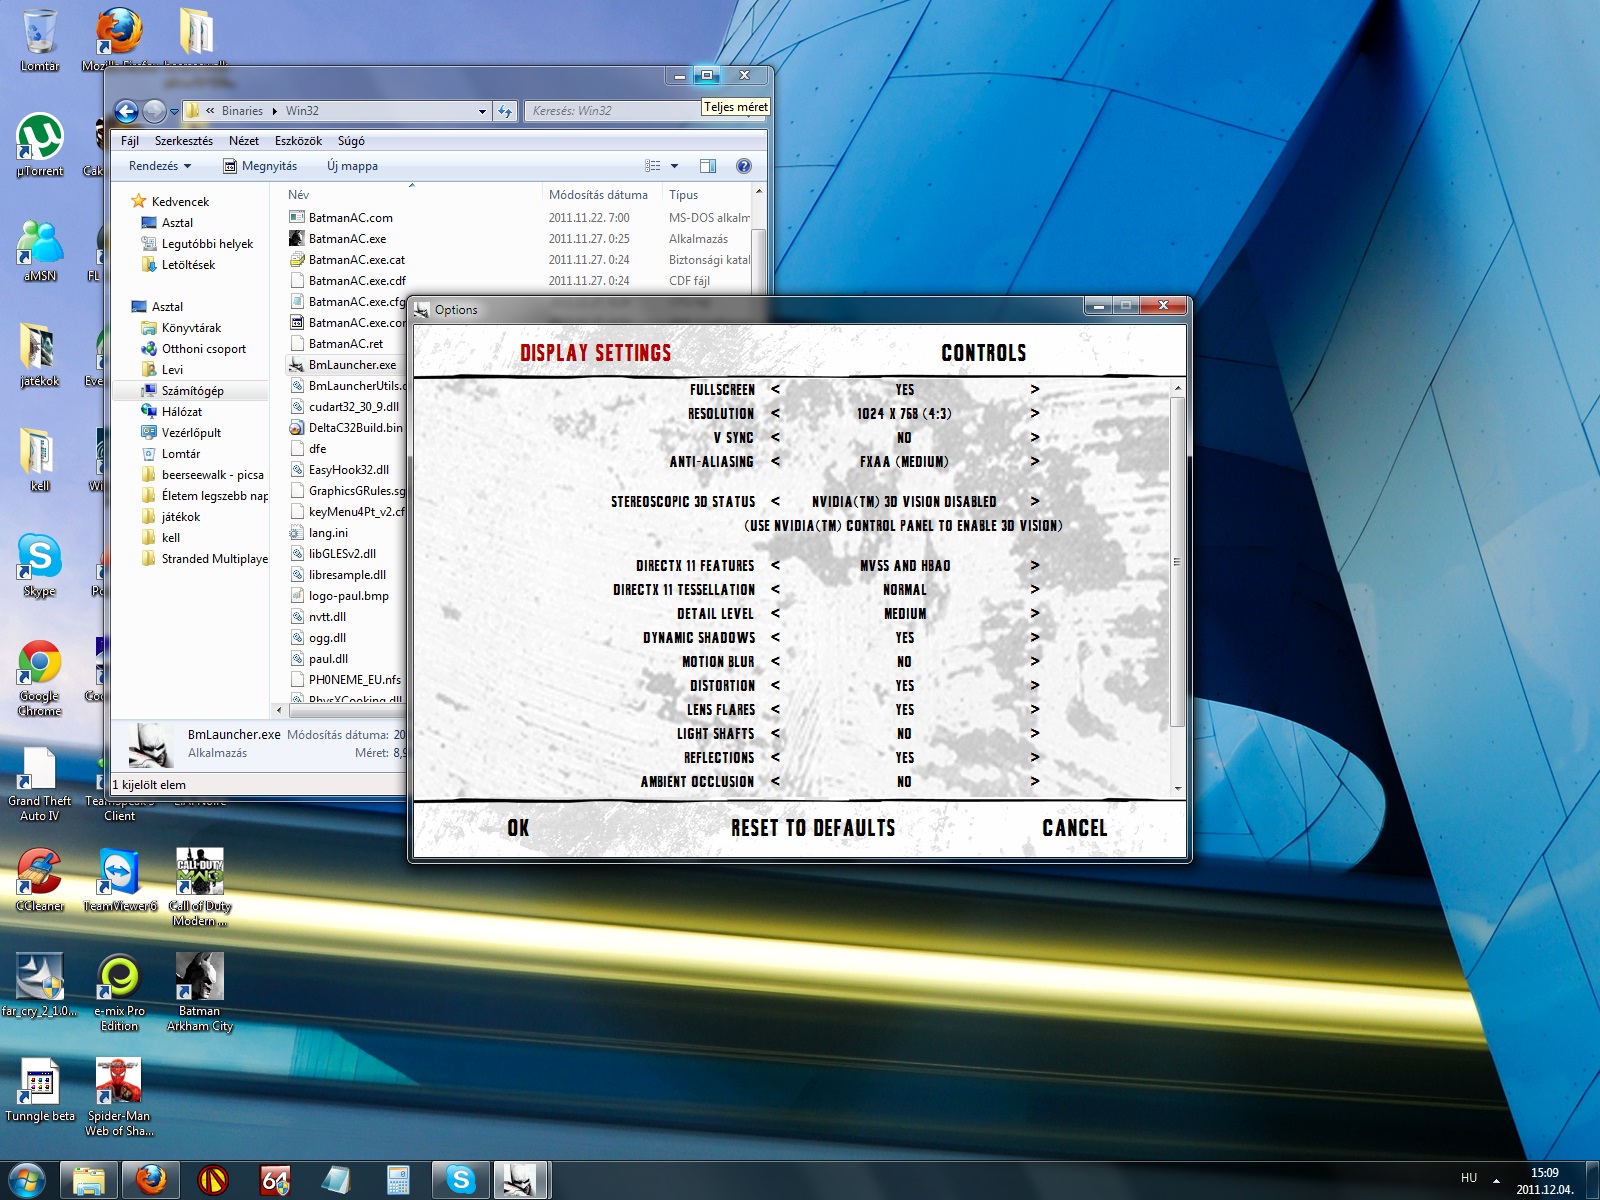Raise Detail Level with the right arrow
The height and width of the screenshot is (1200, 1600).
[1035, 614]
